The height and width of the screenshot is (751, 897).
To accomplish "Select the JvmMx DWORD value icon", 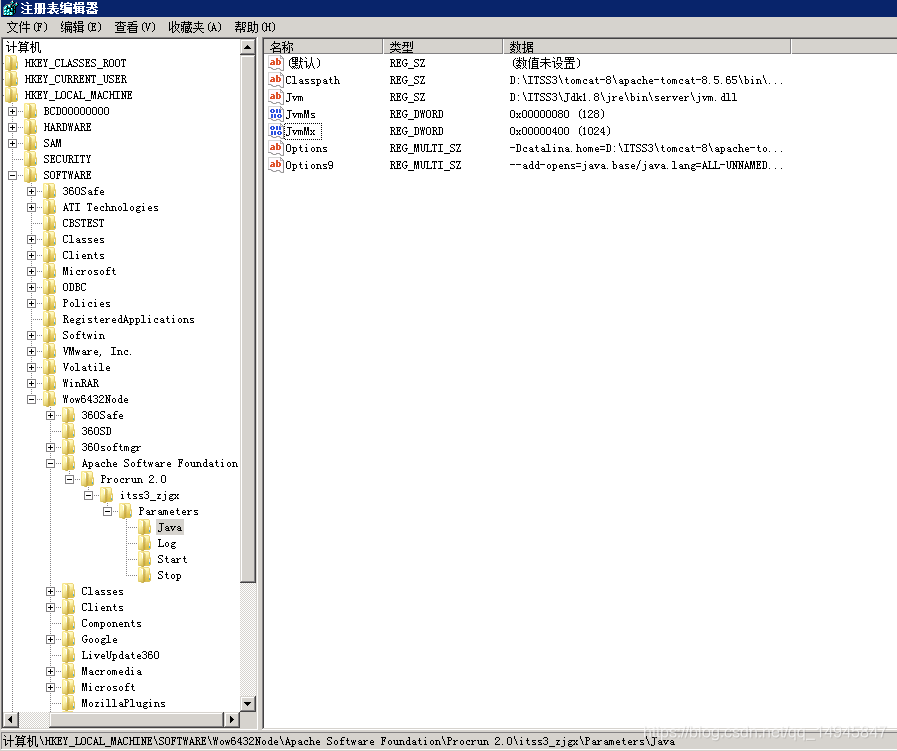I will coord(276,131).
